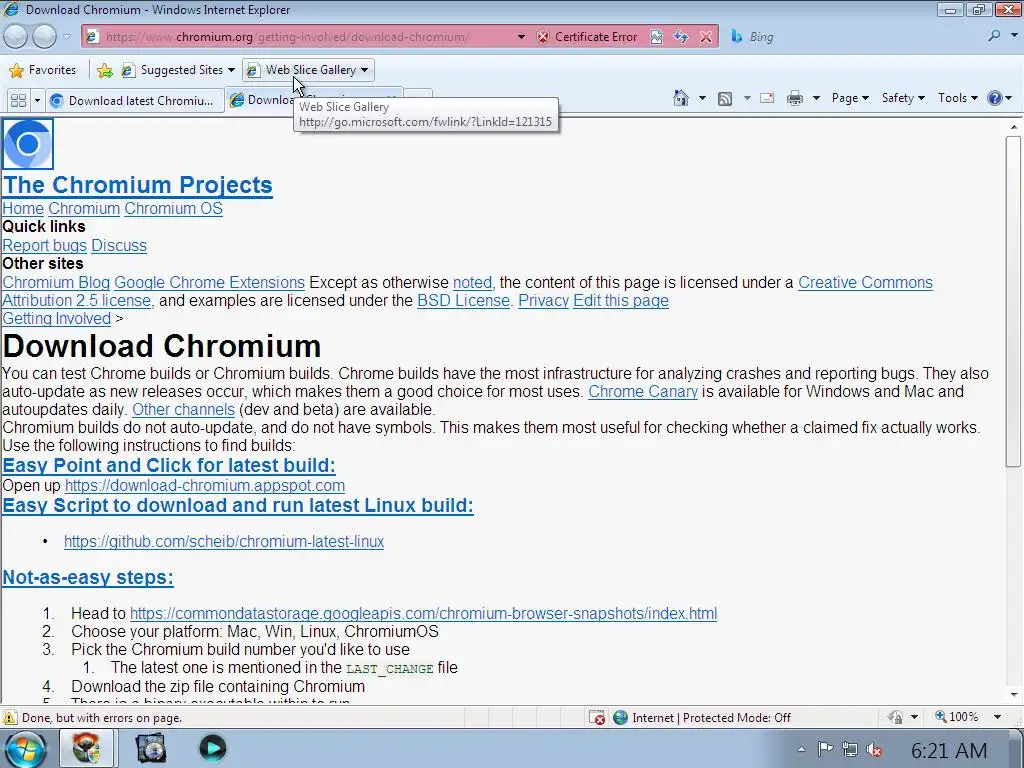Viewport: 1024px width, 768px height.
Task: Click the Read Mail icon
Action: (x=767, y=99)
